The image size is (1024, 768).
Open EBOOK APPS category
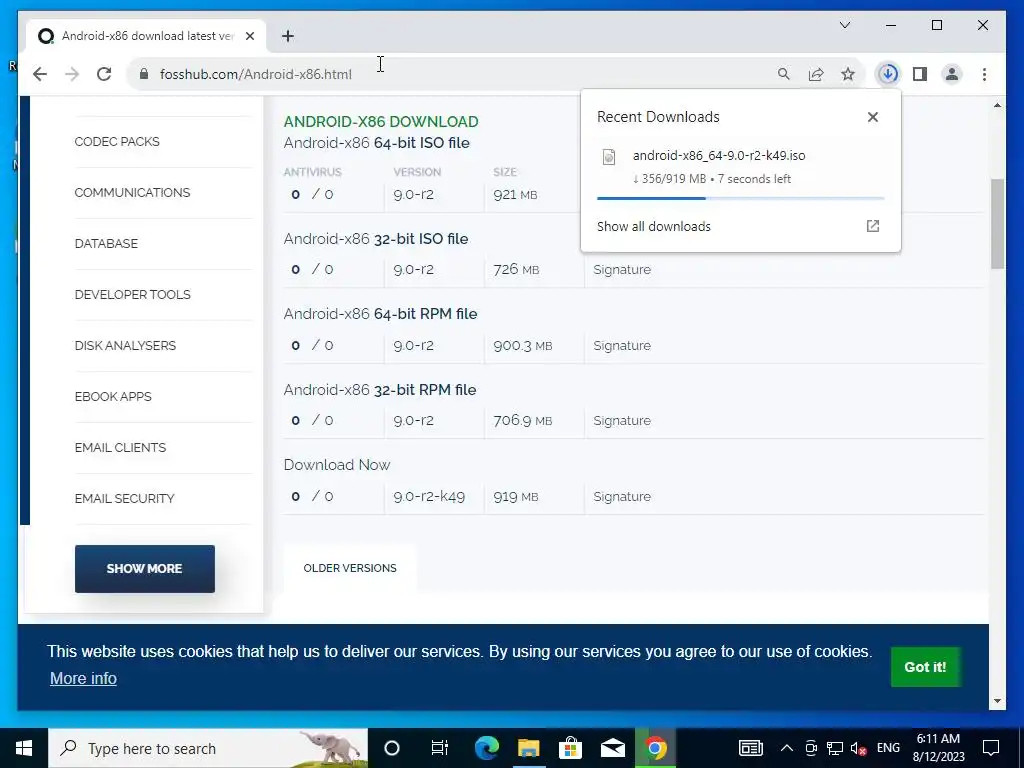click(113, 396)
